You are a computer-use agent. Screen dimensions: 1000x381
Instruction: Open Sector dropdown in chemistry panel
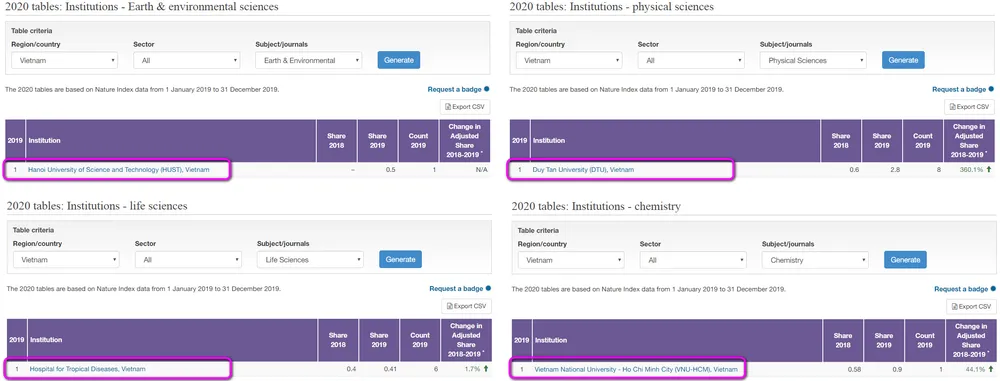pos(693,260)
